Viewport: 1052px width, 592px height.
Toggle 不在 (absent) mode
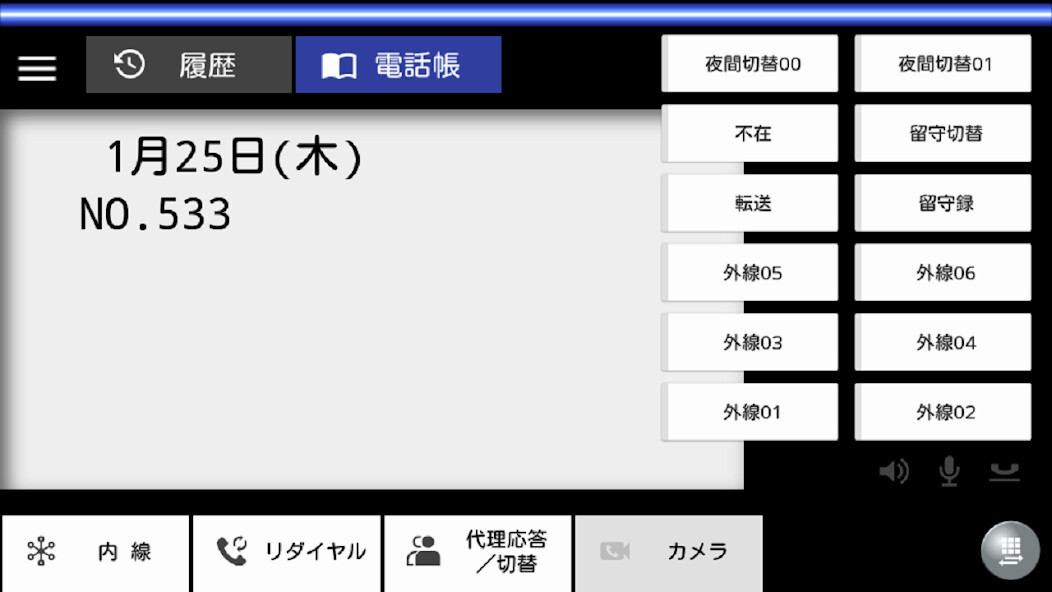pos(749,133)
